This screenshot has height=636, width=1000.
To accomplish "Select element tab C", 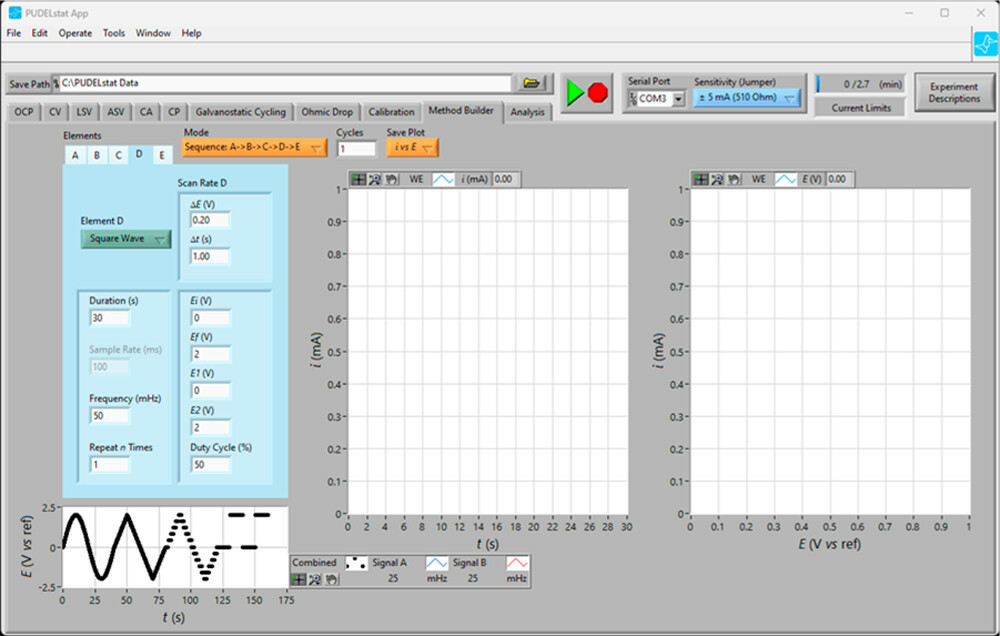I will (119, 155).
